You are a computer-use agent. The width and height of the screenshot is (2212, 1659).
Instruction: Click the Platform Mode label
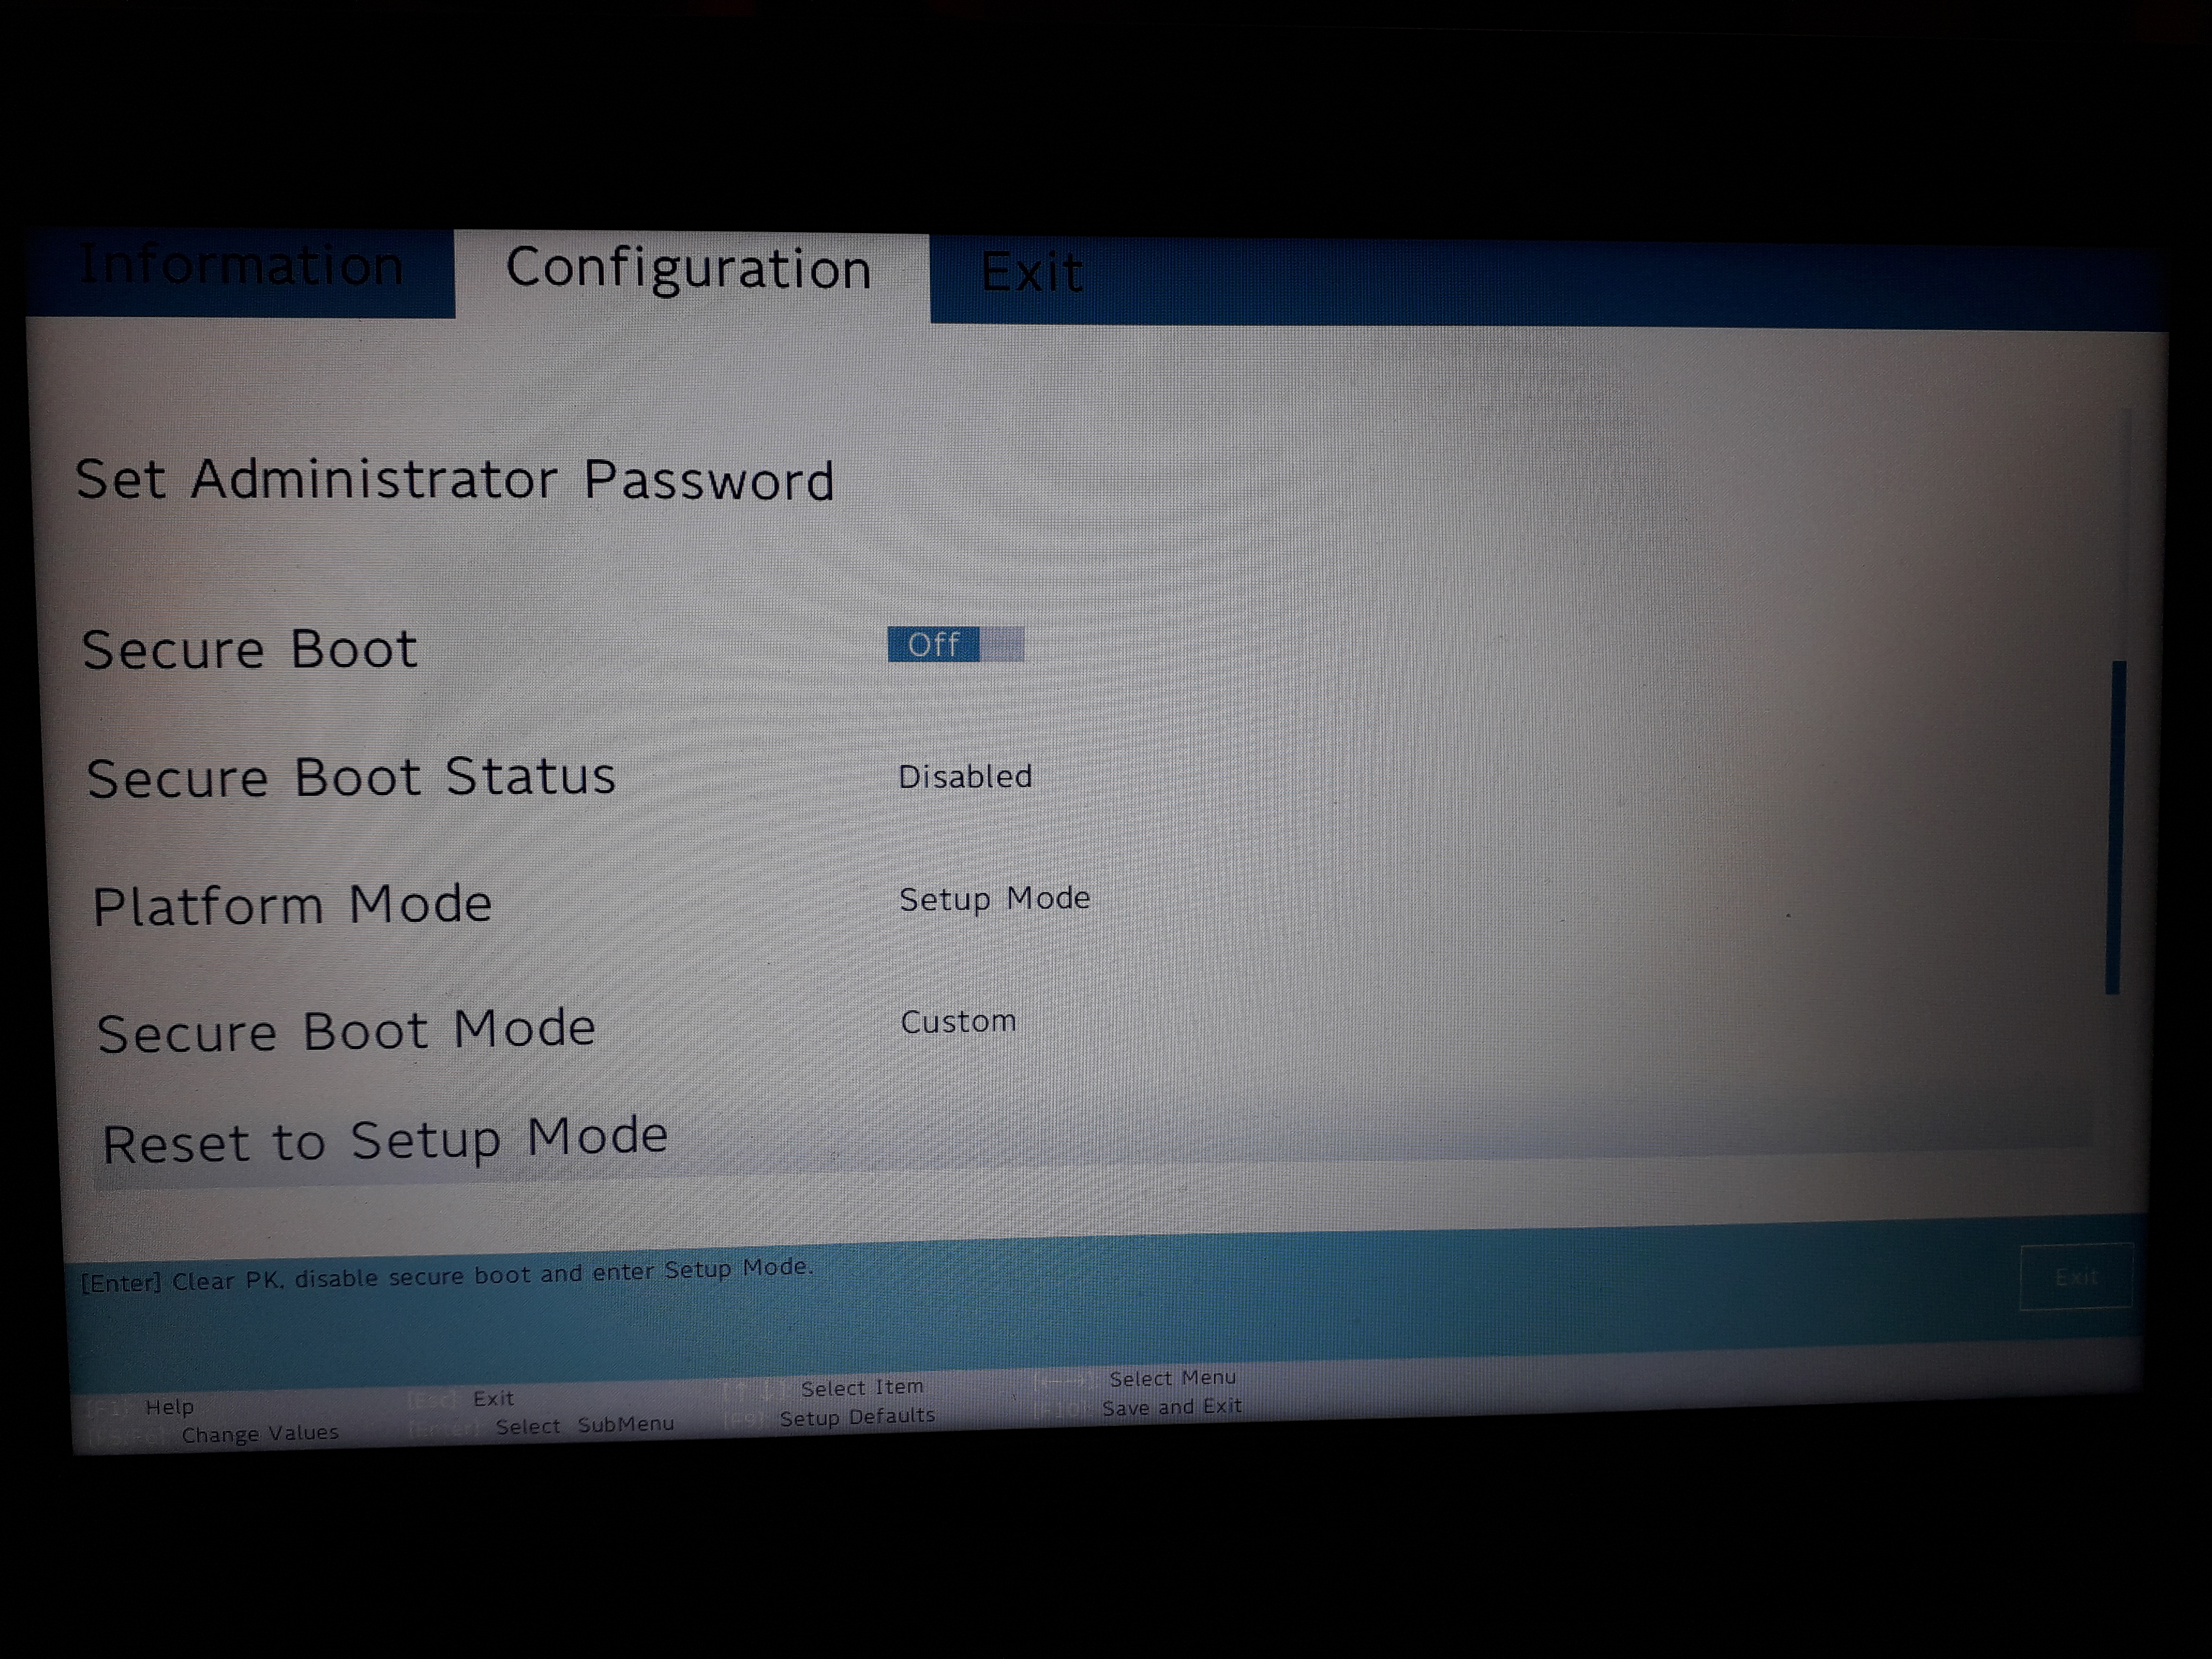pos(292,906)
